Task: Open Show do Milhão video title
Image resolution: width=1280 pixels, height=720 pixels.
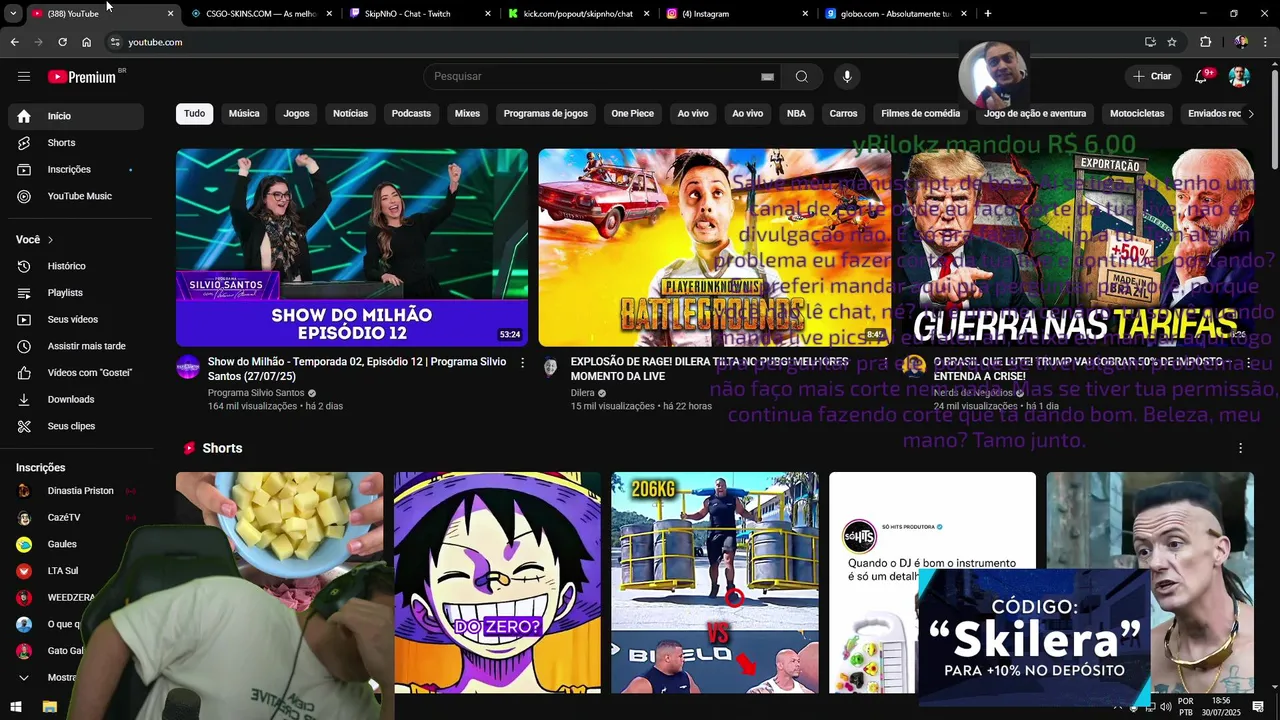Action: pyautogui.click(x=357, y=369)
